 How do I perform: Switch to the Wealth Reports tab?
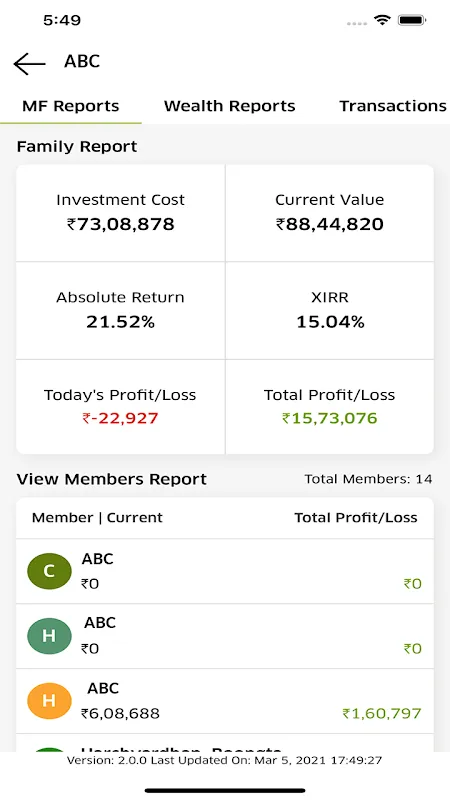230,106
